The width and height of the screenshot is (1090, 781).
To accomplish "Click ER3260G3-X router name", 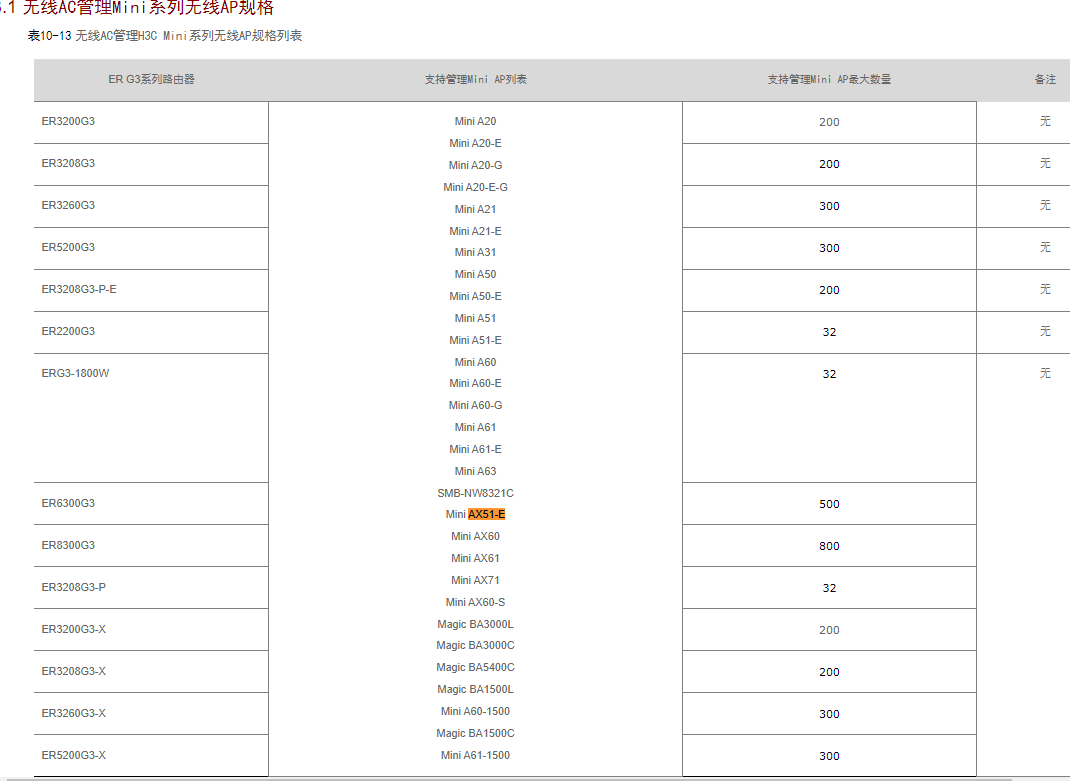I will tap(74, 714).
